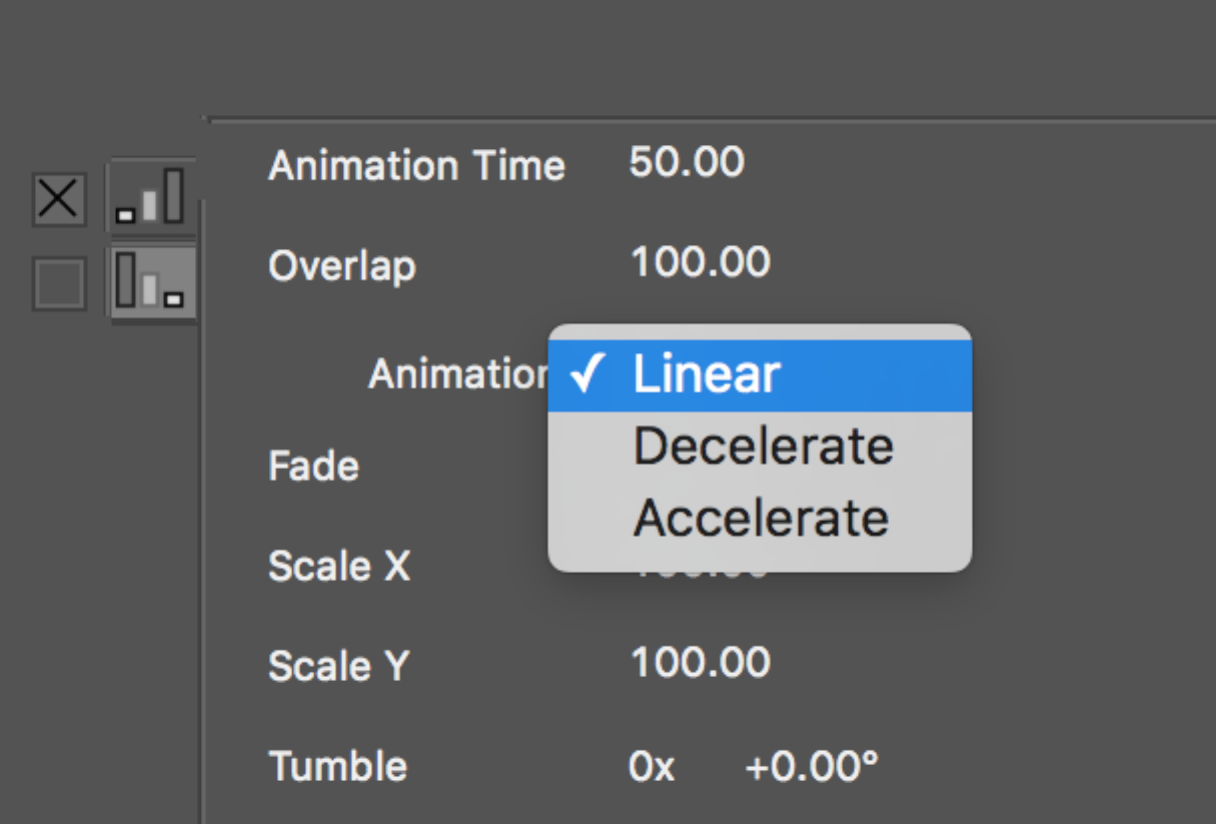Enable the empty checkbox beside descending bars
This screenshot has width=1216, height=824.
tap(59, 283)
